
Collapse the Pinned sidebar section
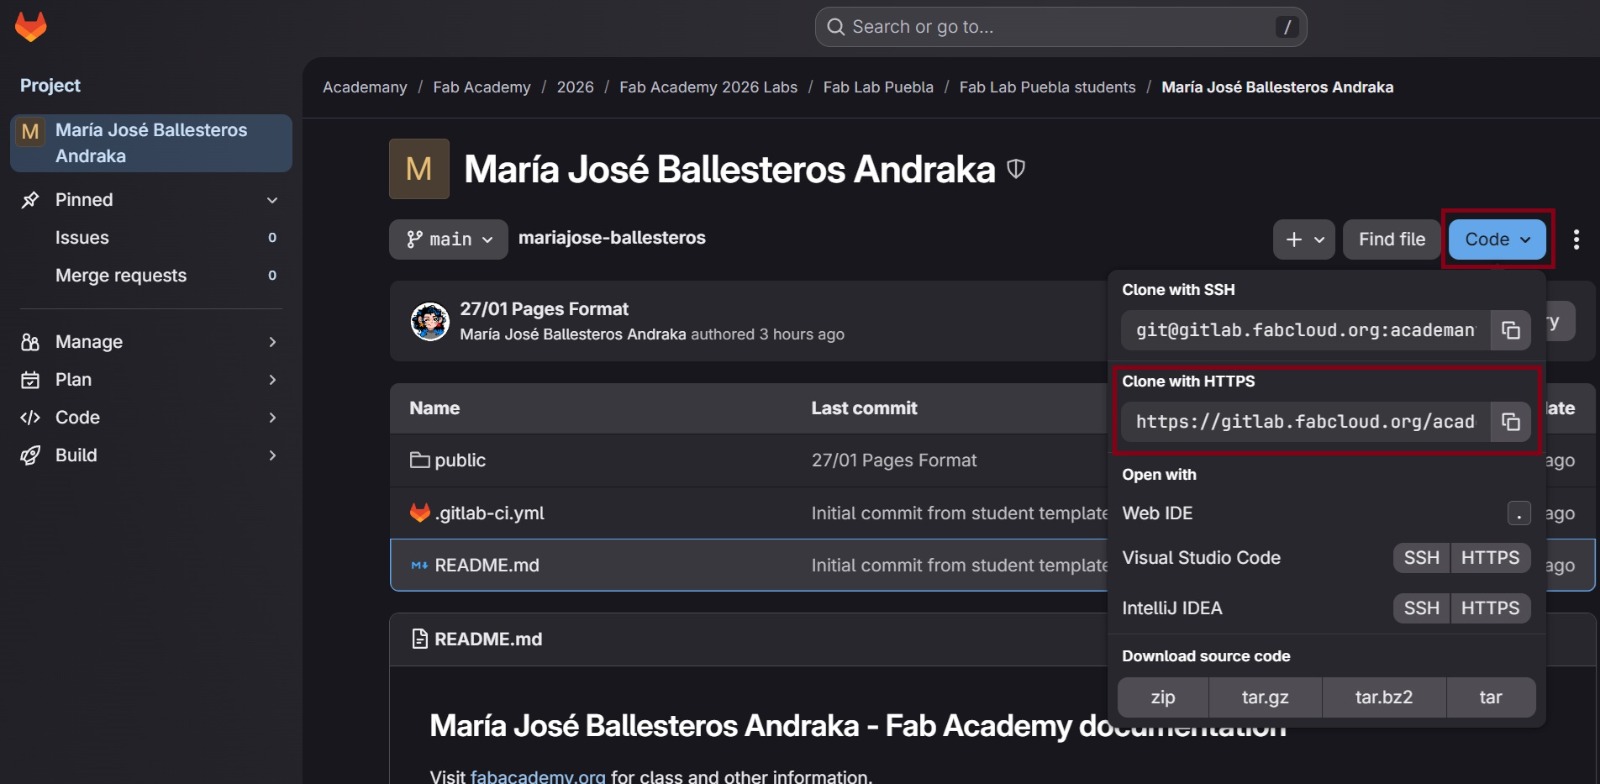(272, 200)
